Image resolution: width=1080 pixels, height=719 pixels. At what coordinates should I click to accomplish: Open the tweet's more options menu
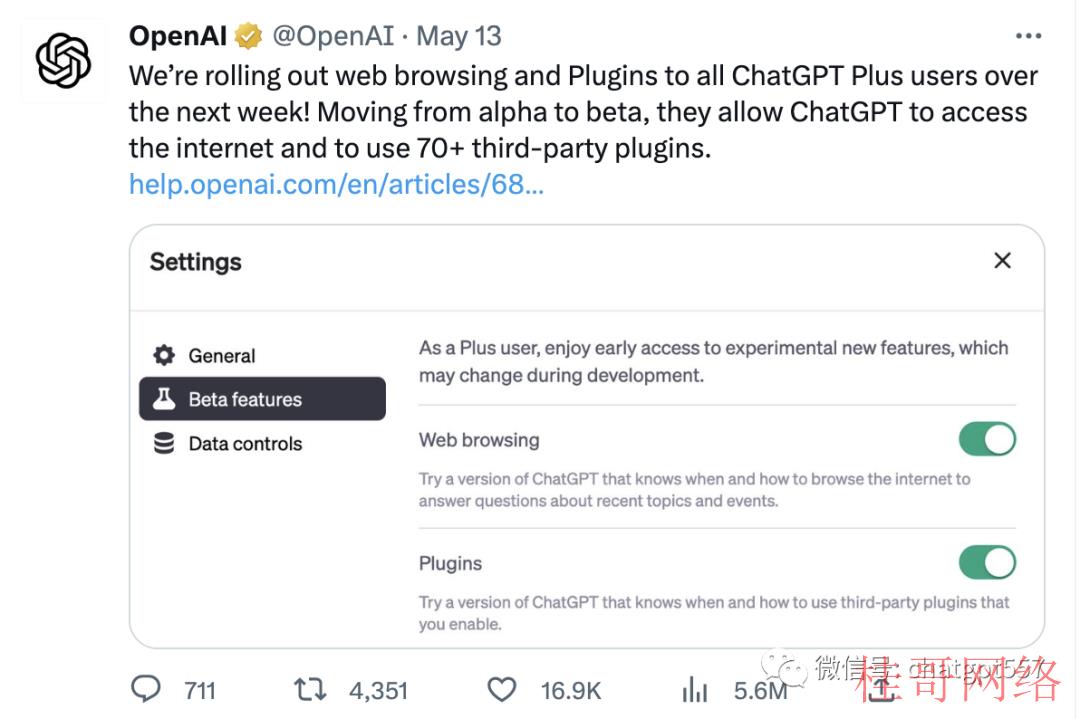(1028, 35)
